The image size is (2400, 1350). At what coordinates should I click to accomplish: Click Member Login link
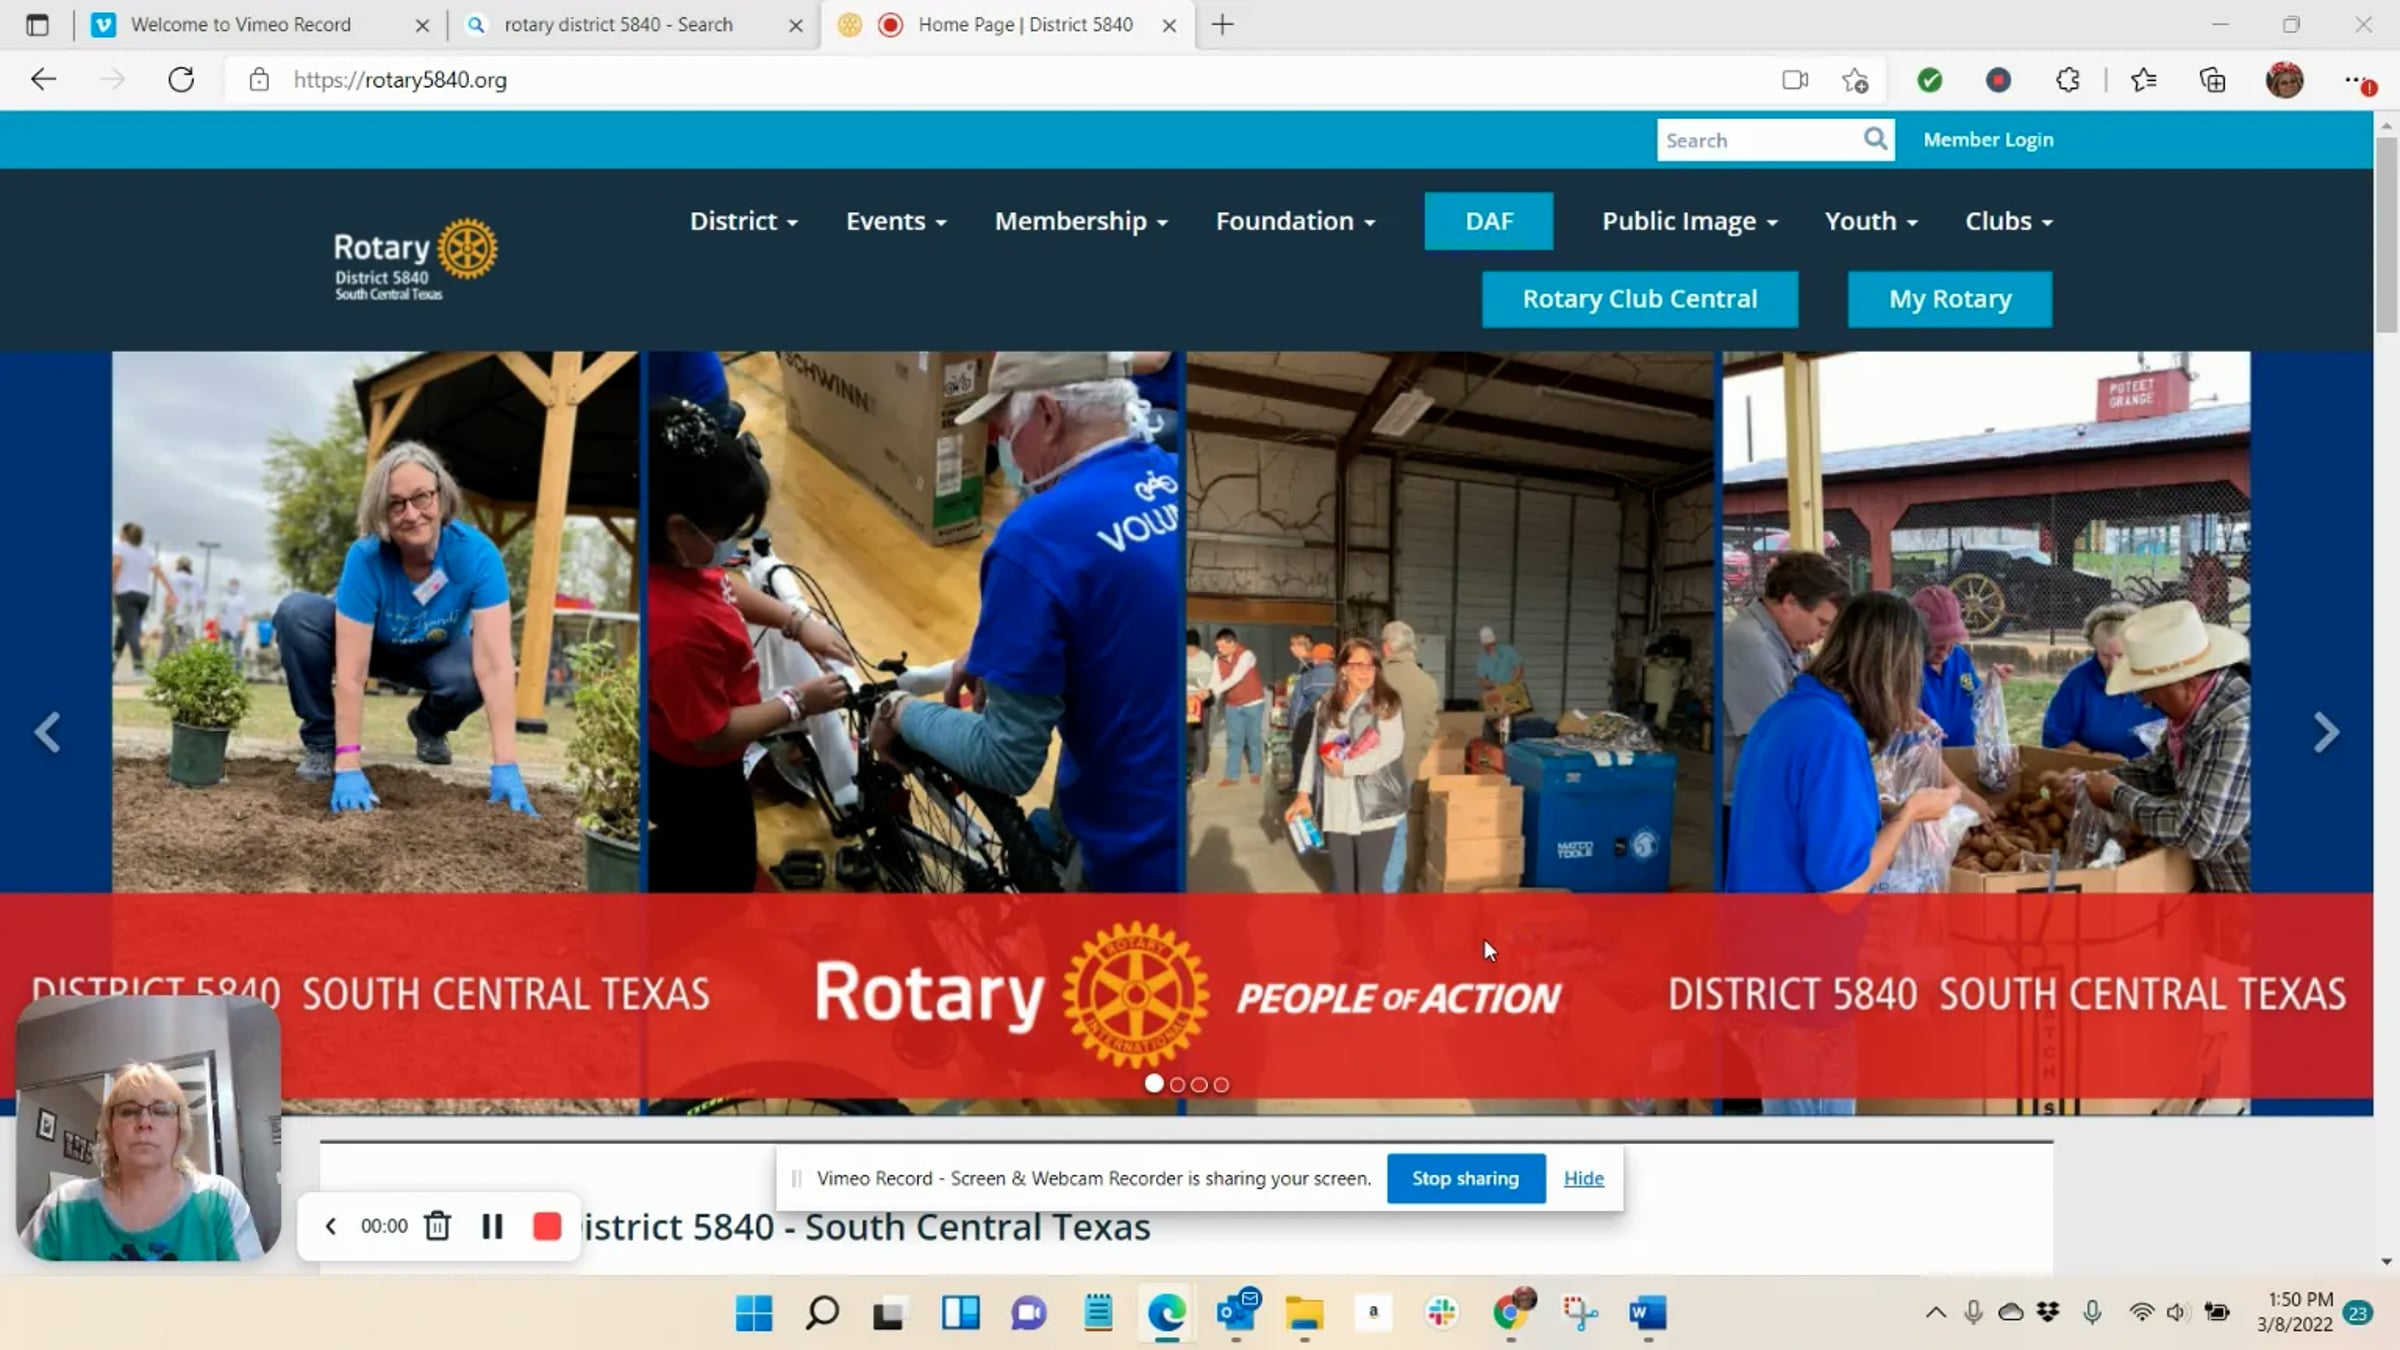(x=1988, y=140)
